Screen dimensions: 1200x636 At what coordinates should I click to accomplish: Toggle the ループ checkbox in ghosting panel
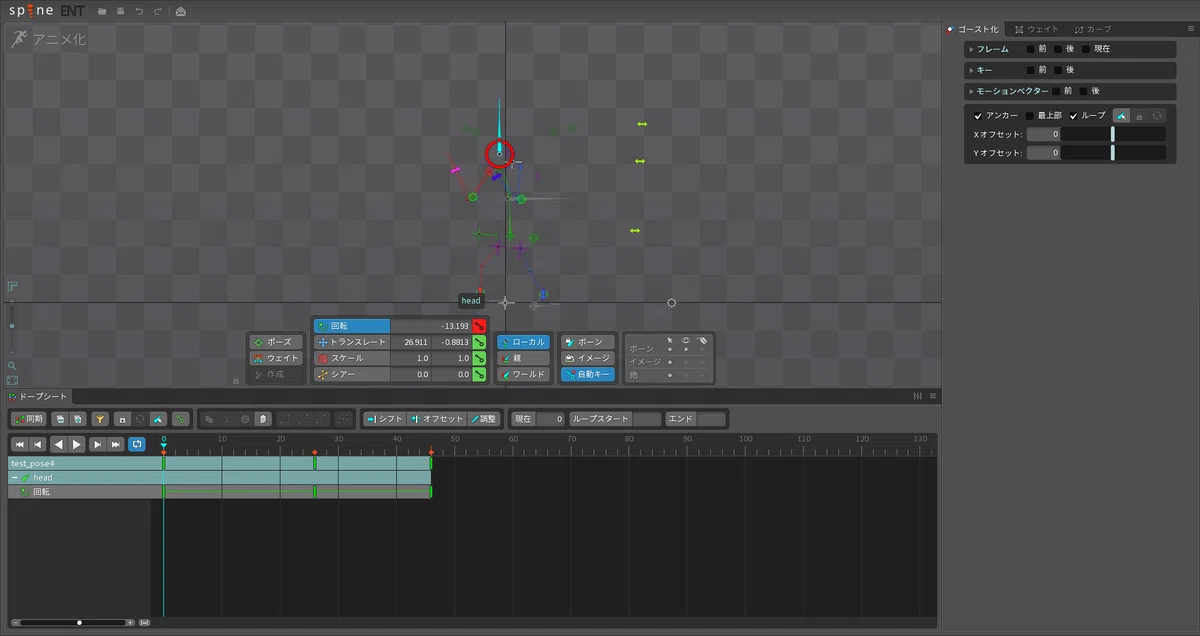point(1074,116)
